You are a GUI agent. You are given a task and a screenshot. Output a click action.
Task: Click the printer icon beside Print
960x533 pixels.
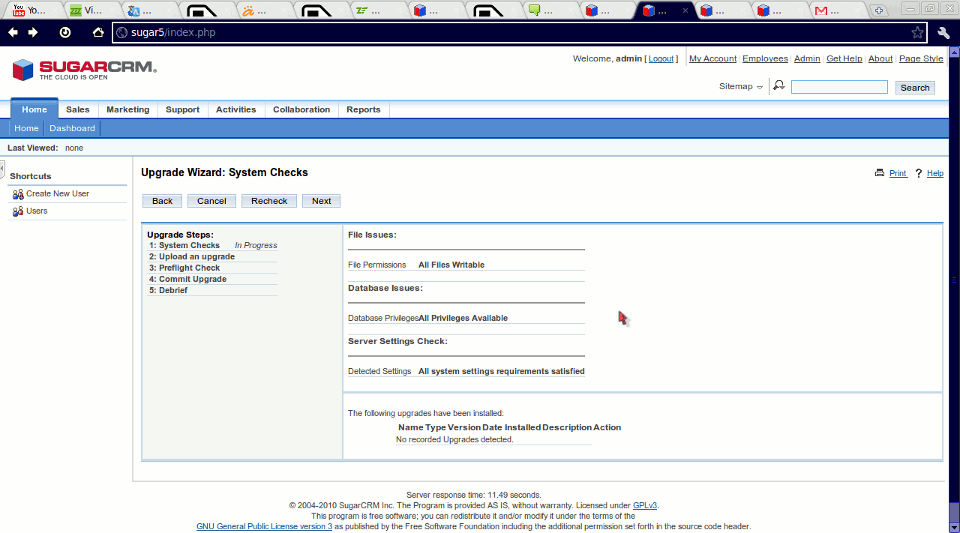(x=880, y=173)
